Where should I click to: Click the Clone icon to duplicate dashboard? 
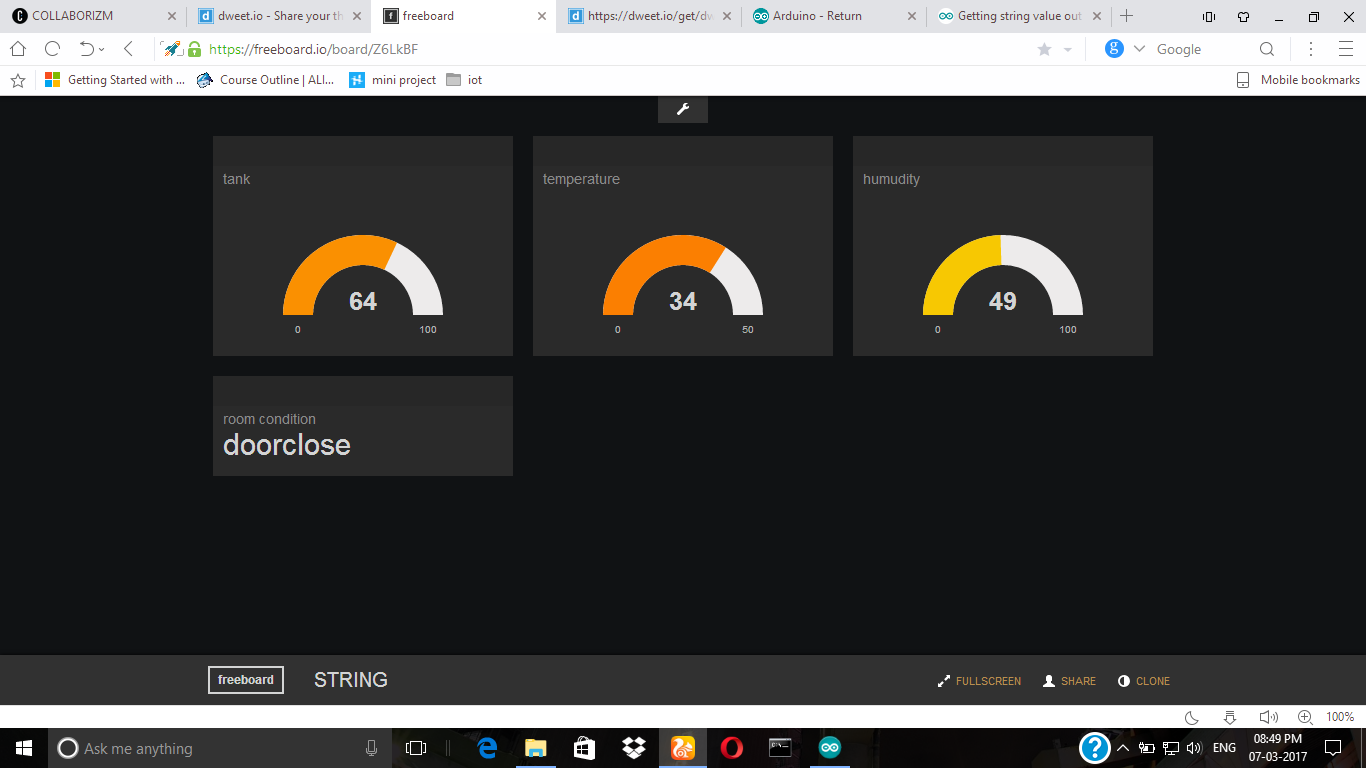[1126, 681]
